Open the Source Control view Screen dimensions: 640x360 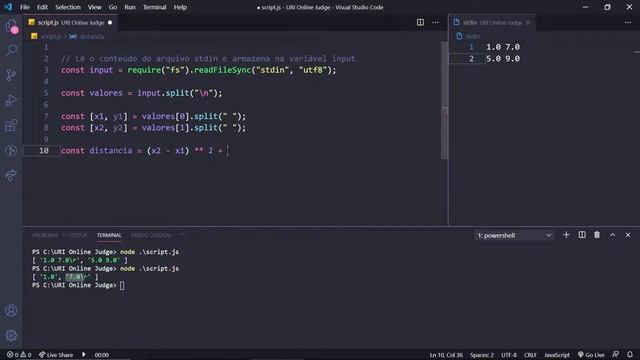[11, 75]
